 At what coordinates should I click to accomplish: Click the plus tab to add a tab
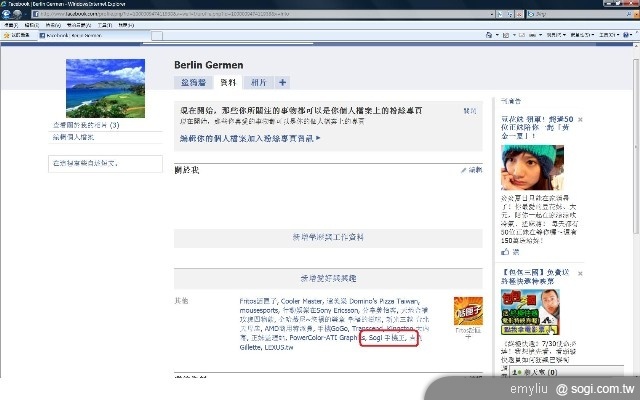click(x=283, y=82)
